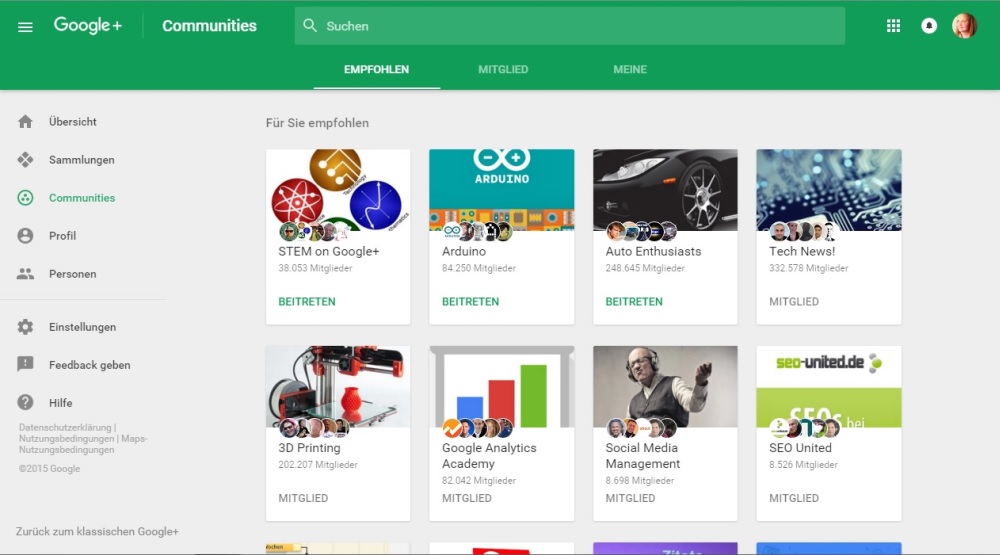1000x555 pixels.
Task: Click the Arduino community title
Action: tap(464, 251)
